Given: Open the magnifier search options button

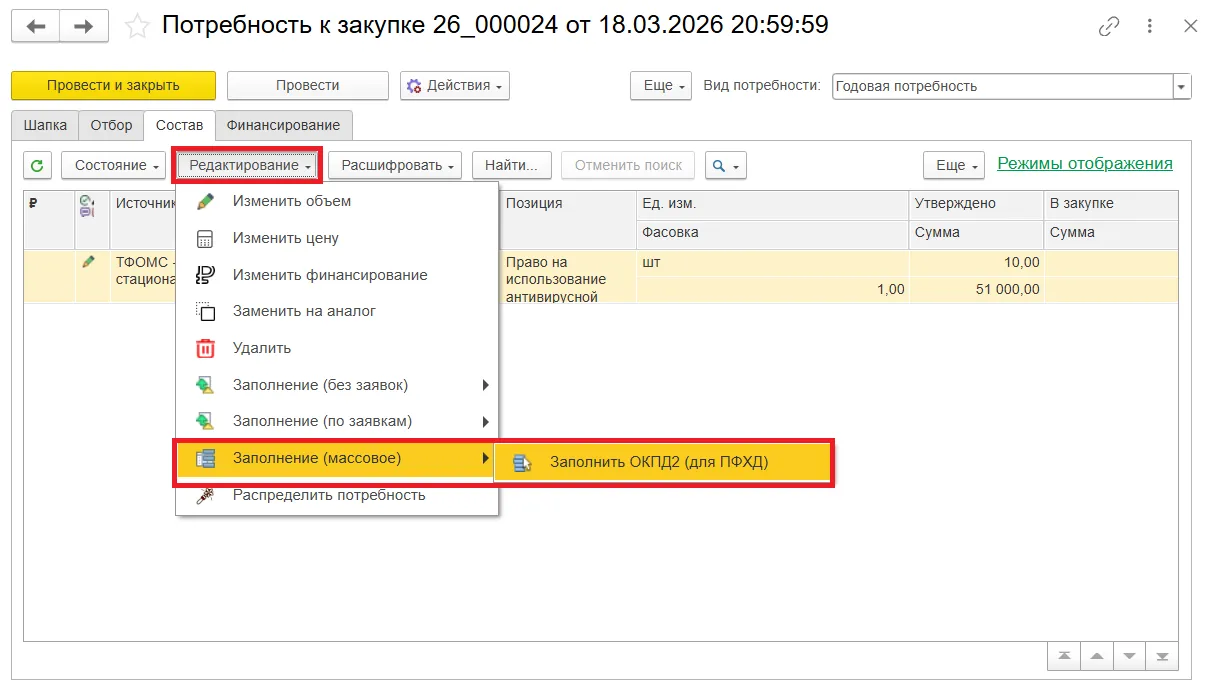Looking at the screenshot, I should 726,165.
